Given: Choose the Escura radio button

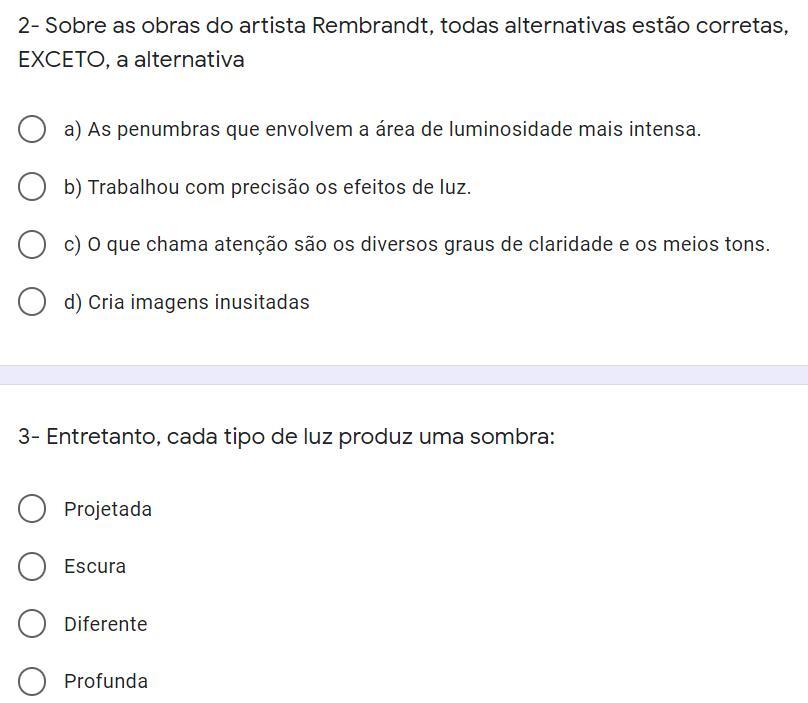Looking at the screenshot, I should pyautogui.click(x=32, y=566).
